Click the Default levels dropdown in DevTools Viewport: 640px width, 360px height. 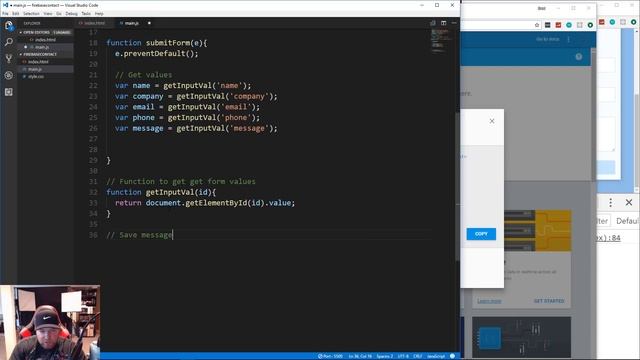click(627, 221)
